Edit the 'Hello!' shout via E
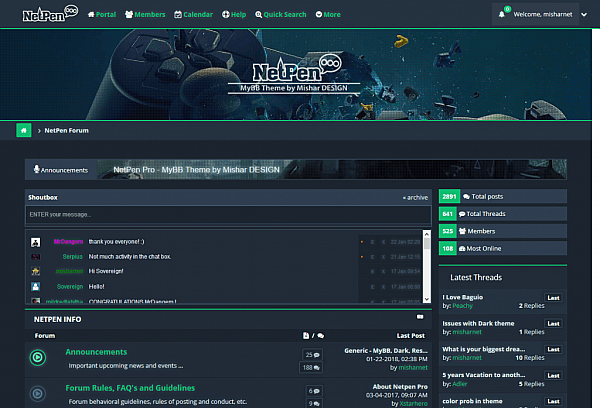 [372, 287]
